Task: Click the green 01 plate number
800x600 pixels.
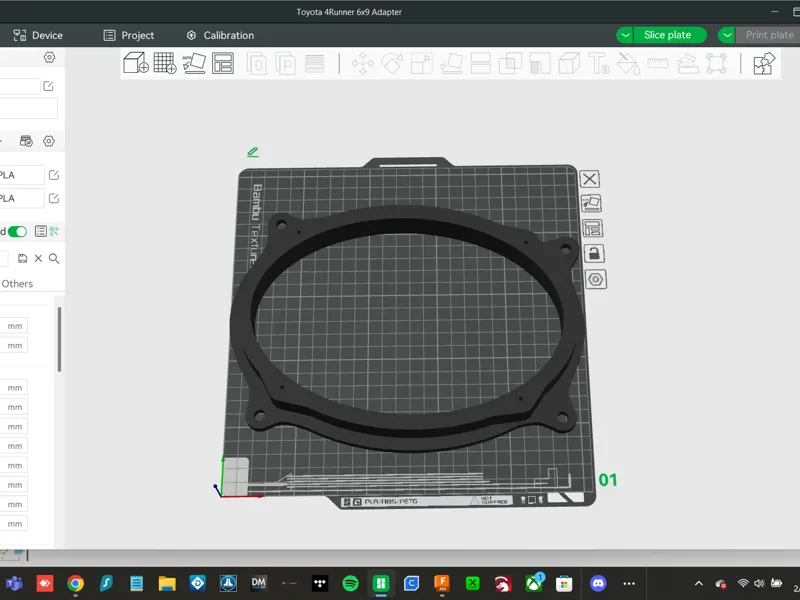Action: click(608, 480)
